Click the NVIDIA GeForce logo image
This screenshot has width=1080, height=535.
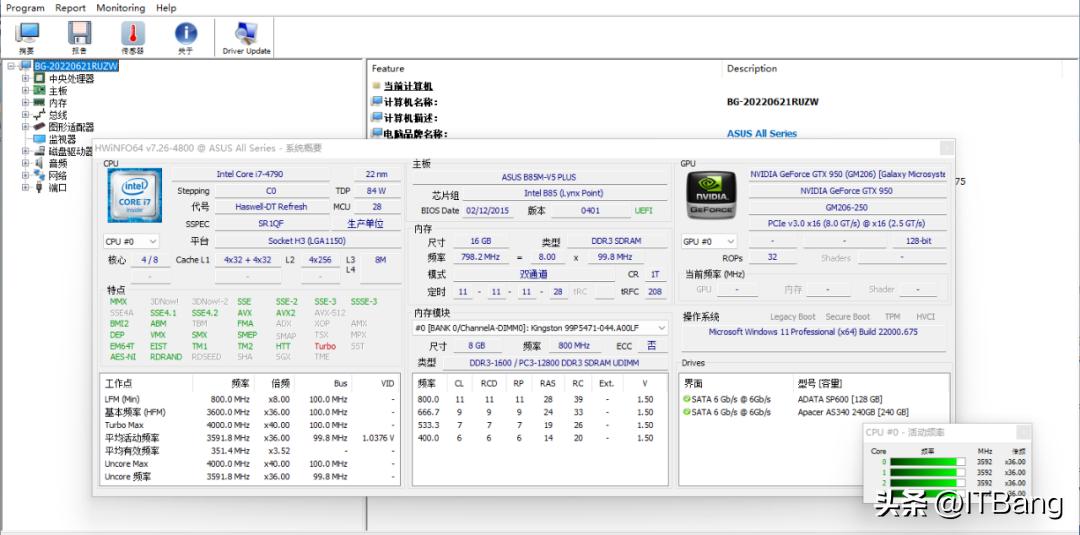click(711, 195)
